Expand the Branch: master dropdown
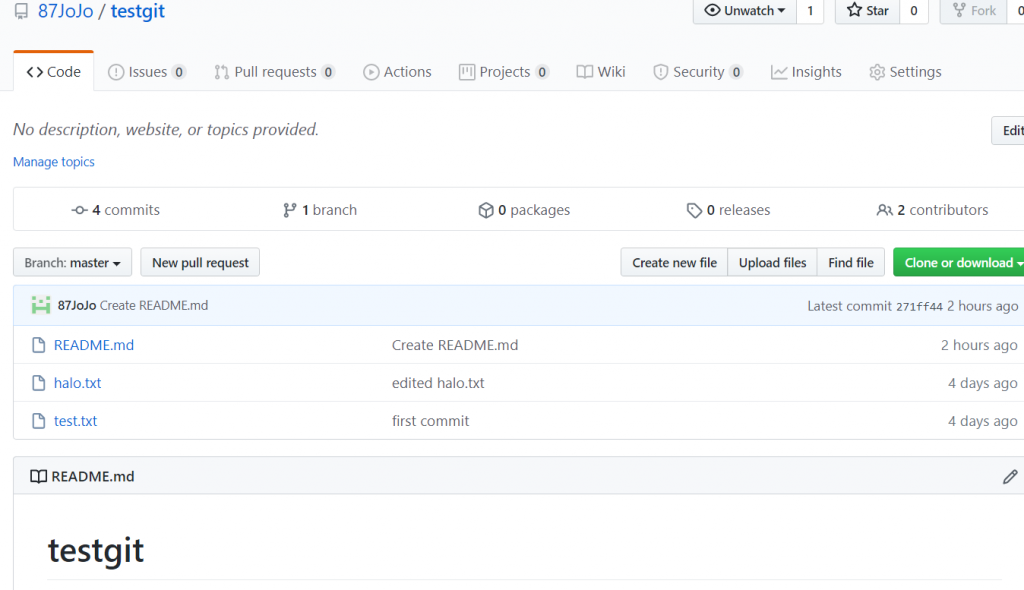The width and height of the screenshot is (1024, 590). [72, 263]
